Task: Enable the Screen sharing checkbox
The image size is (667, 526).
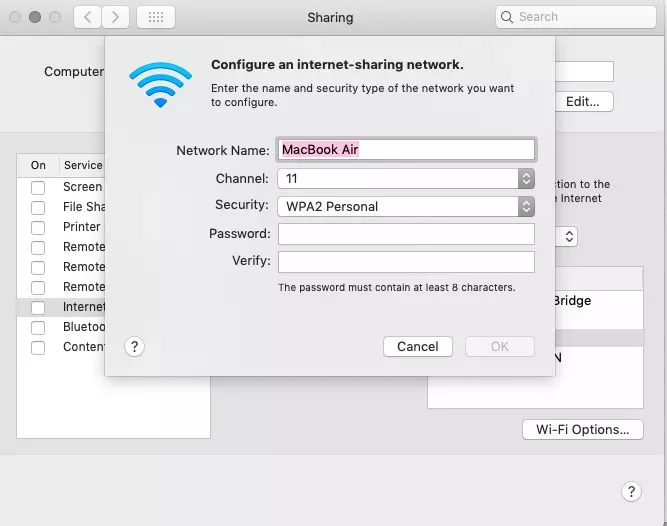Action: 38,188
